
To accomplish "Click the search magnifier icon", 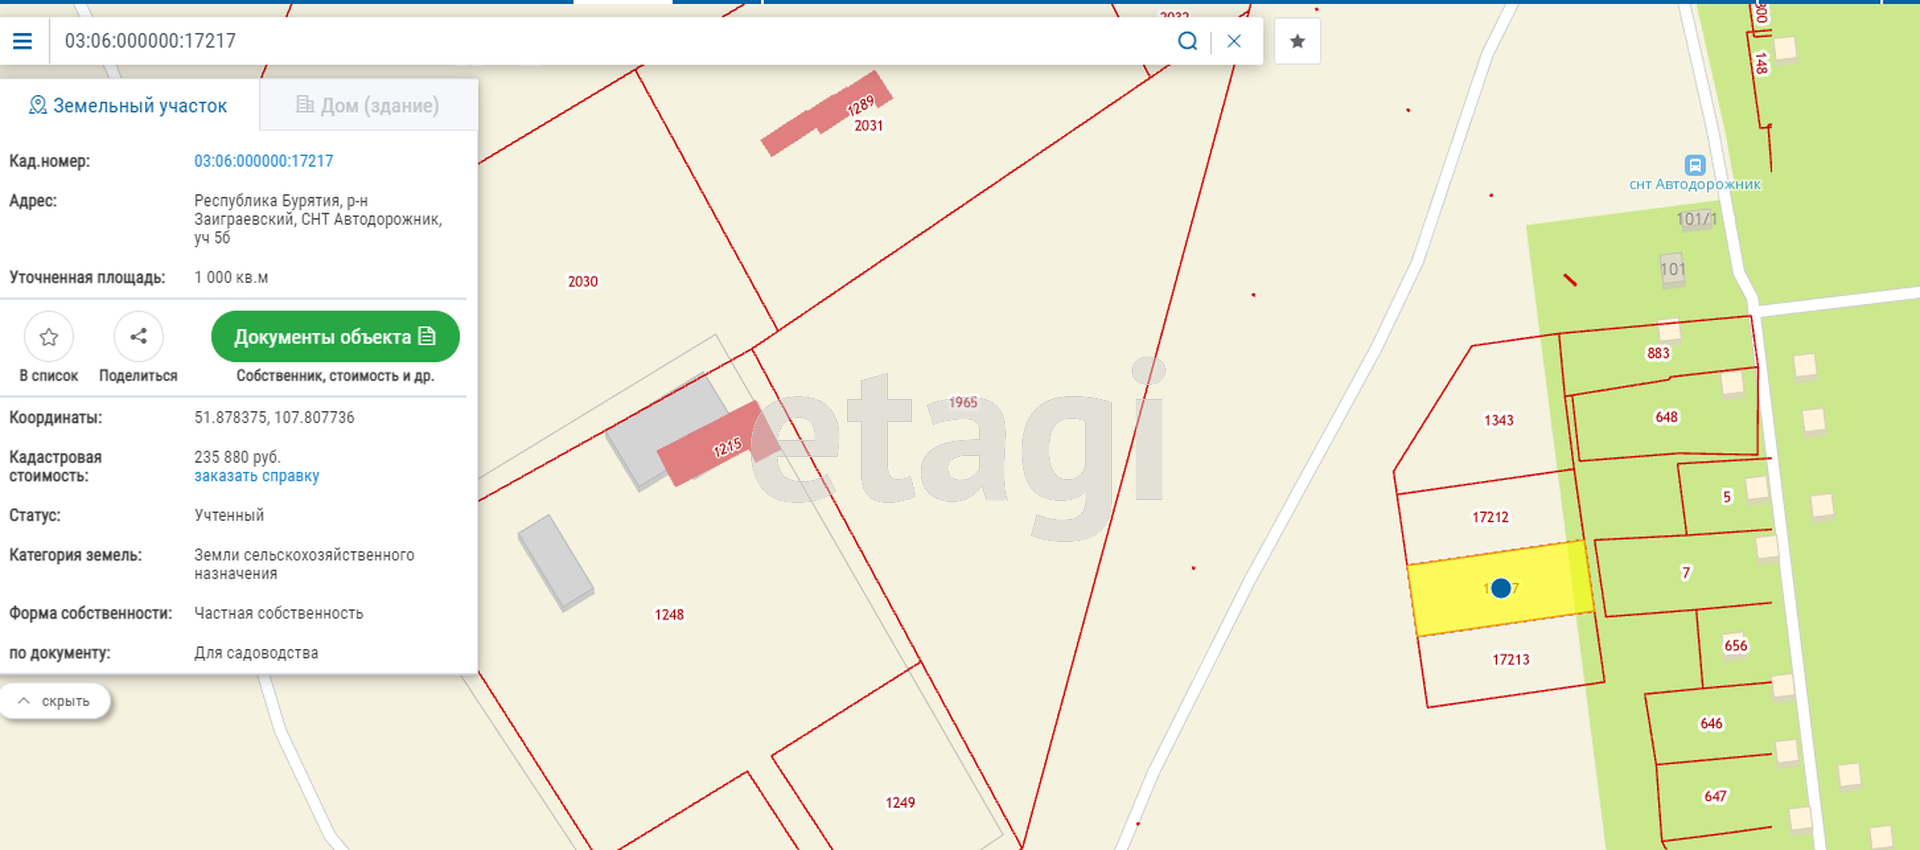I will point(1187,41).
